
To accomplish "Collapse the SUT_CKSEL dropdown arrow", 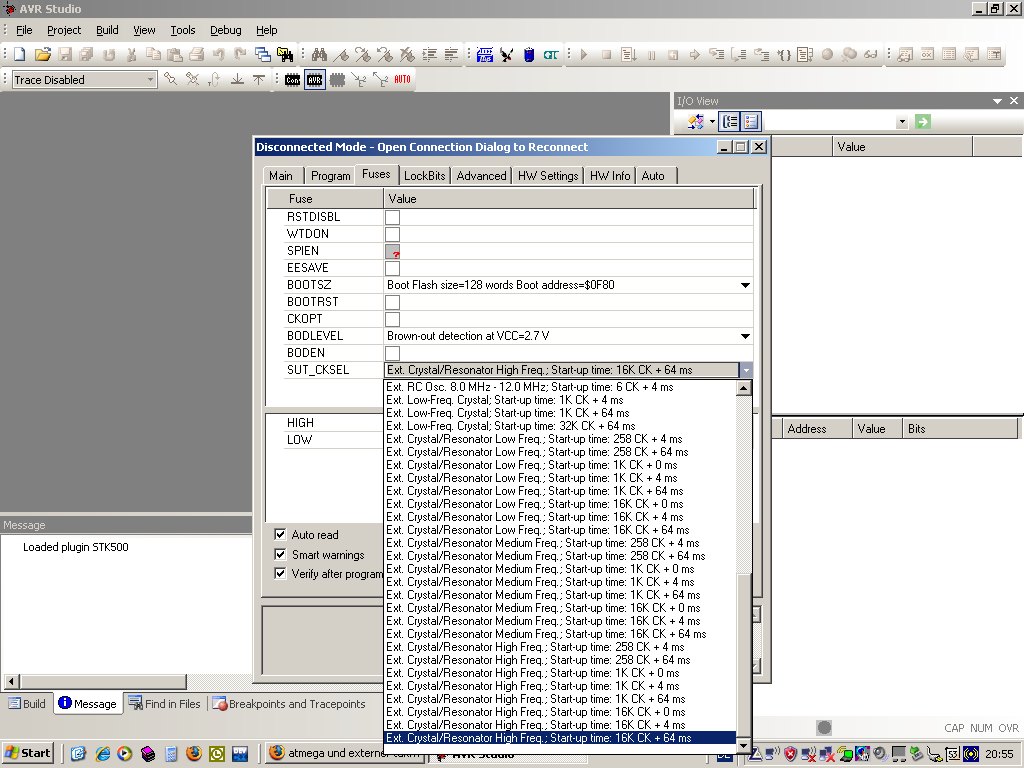I will click(x=746, y=370).
